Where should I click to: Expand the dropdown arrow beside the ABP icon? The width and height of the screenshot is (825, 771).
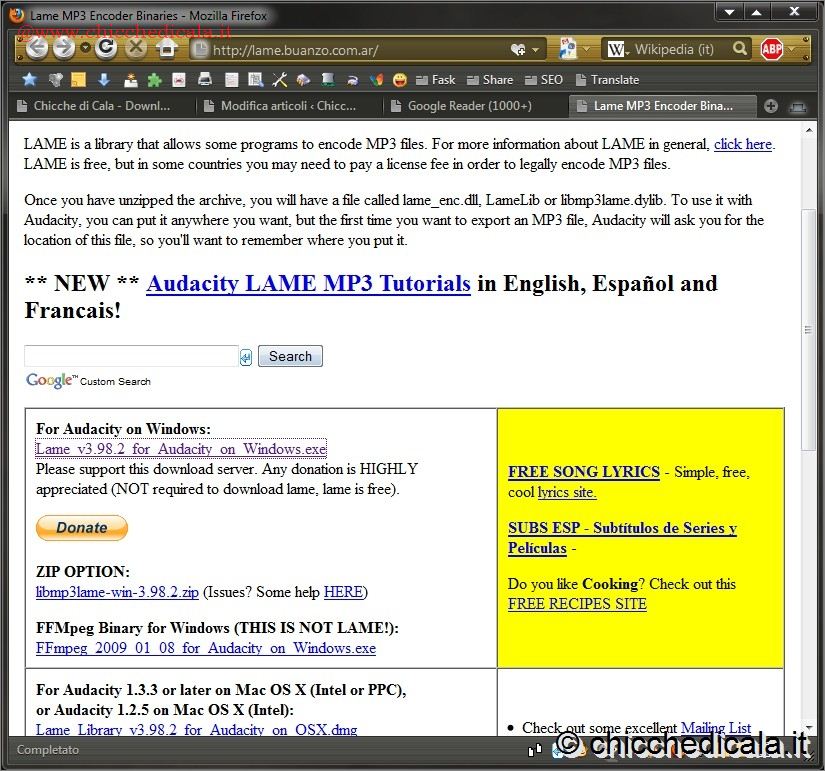(x=793, y=49)
